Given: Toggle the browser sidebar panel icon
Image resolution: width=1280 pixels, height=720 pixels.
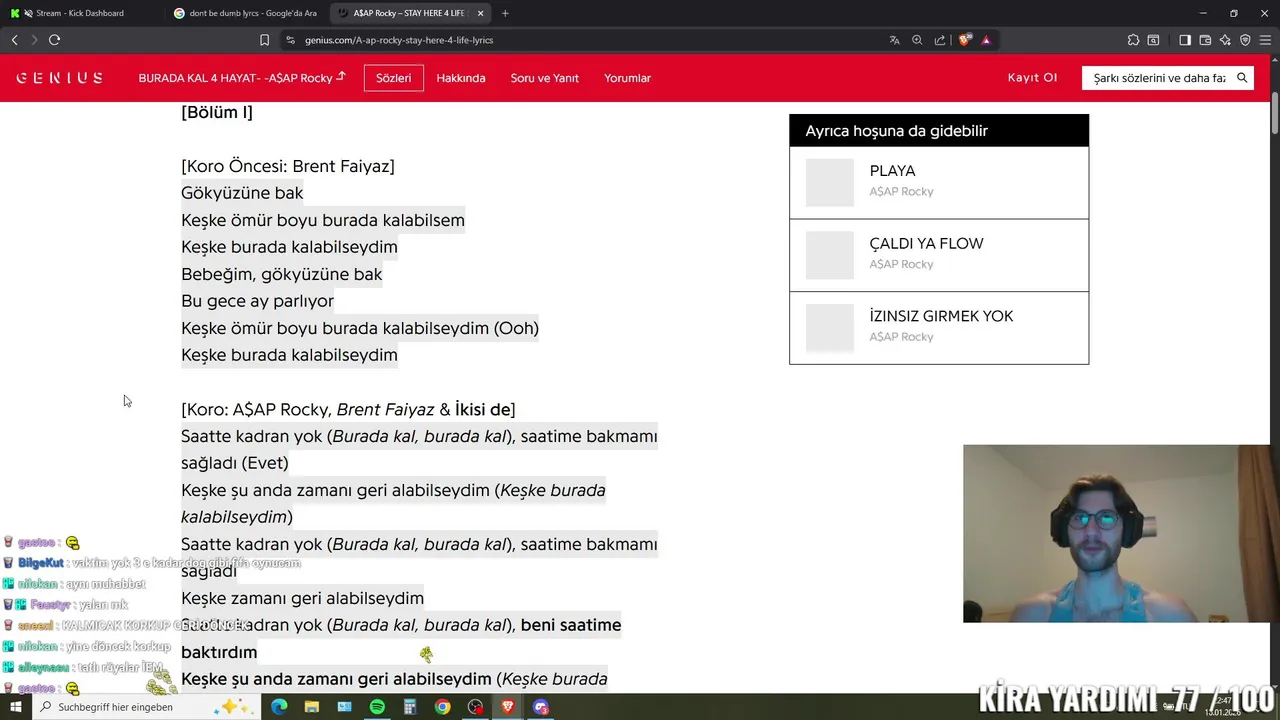Looking at the screenshot, I should (1185, 40).
